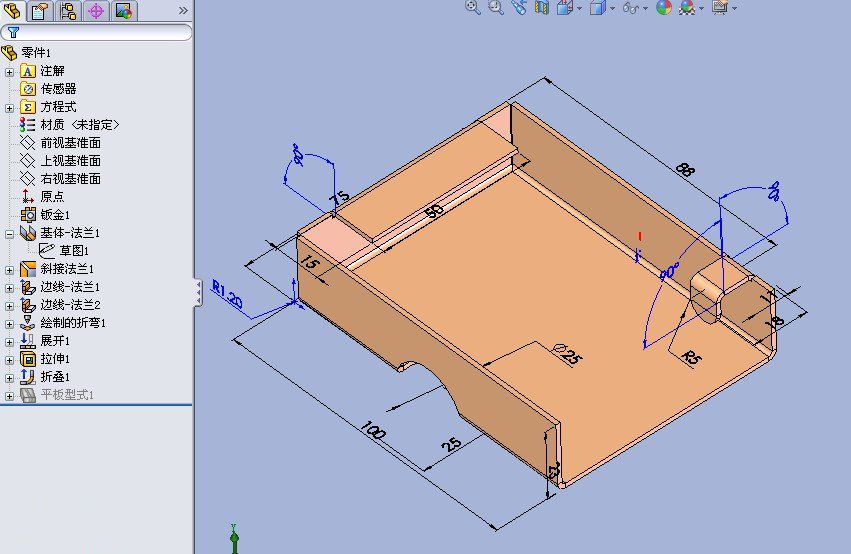Open the Hide/Show Items dropdown arrow

point(645,9)
